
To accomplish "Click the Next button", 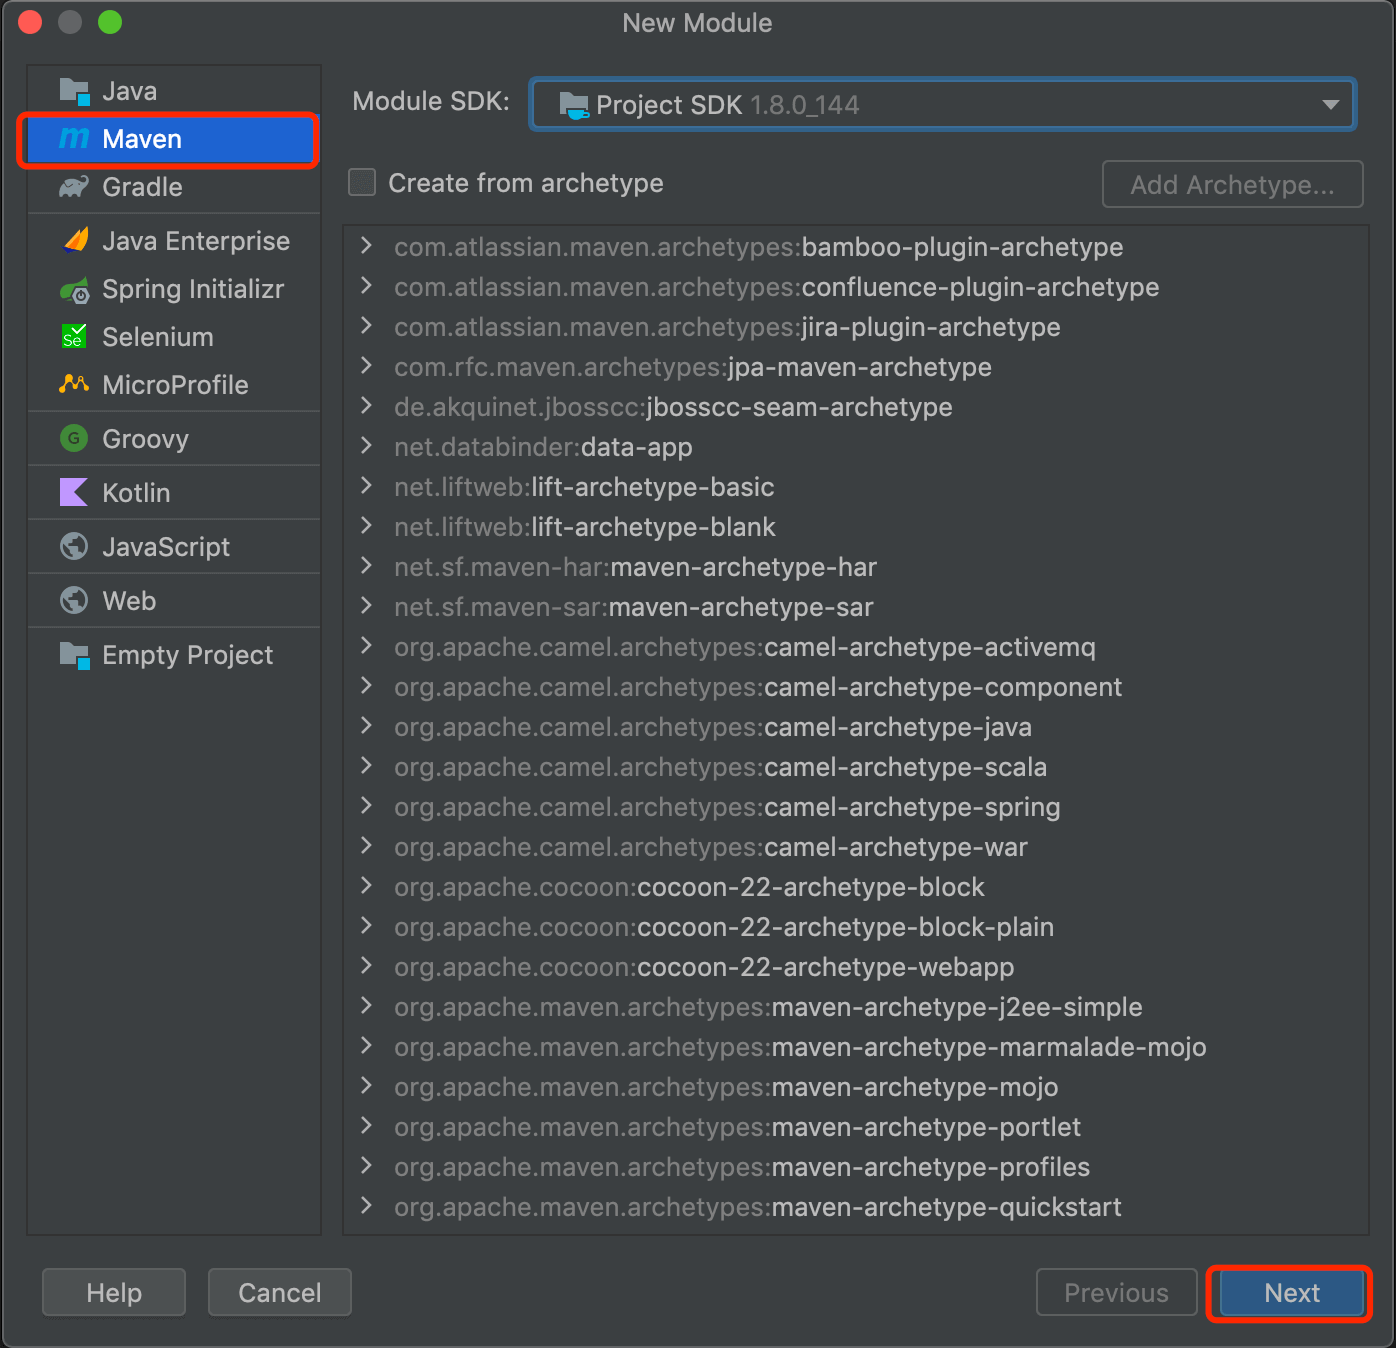I will (x=1292, y=1293).
